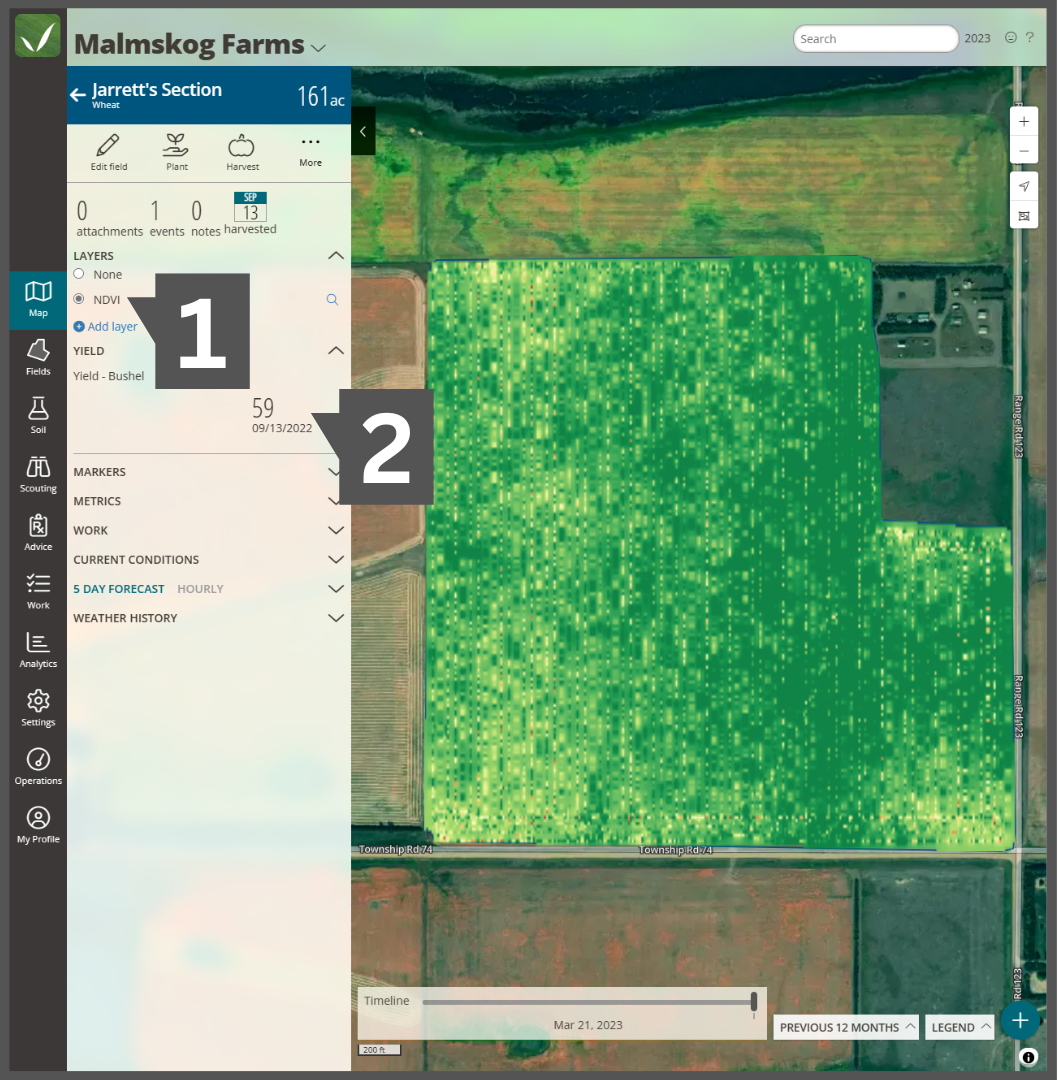The width and height of the screenshot is (1058, 1080).
Task: Click the green leaf app logo
Action: coord(37,35)
